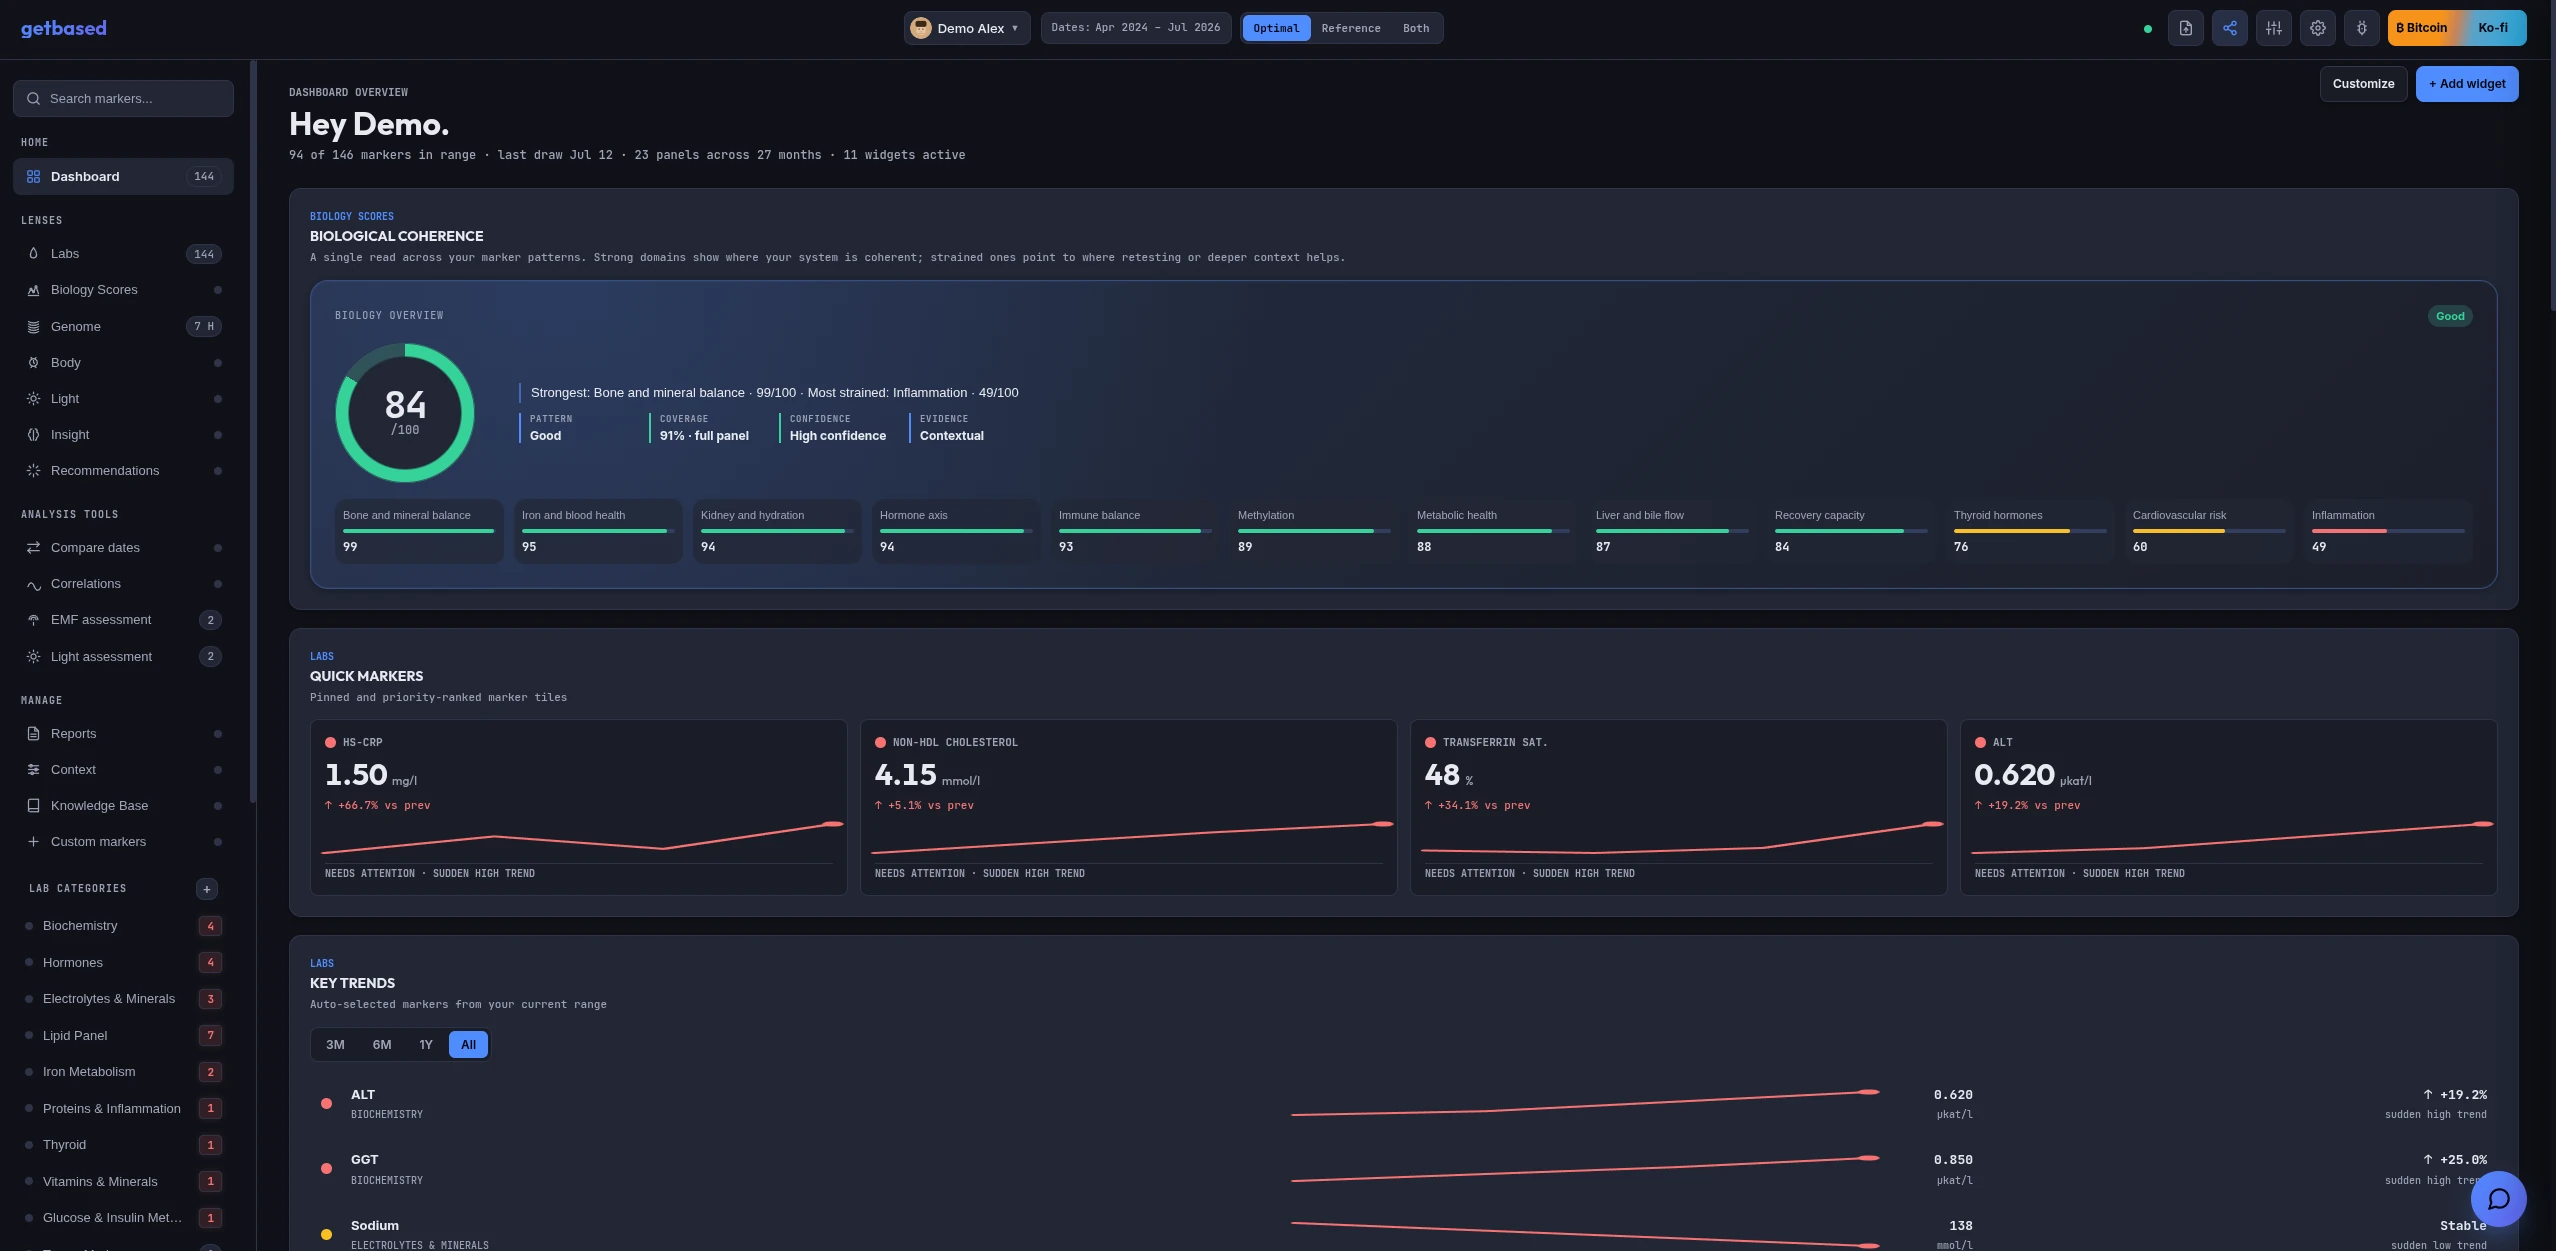Expand the Thyroid lab category
2556x1251 pixels.
pyautogui.click(x=123, y=1145)
